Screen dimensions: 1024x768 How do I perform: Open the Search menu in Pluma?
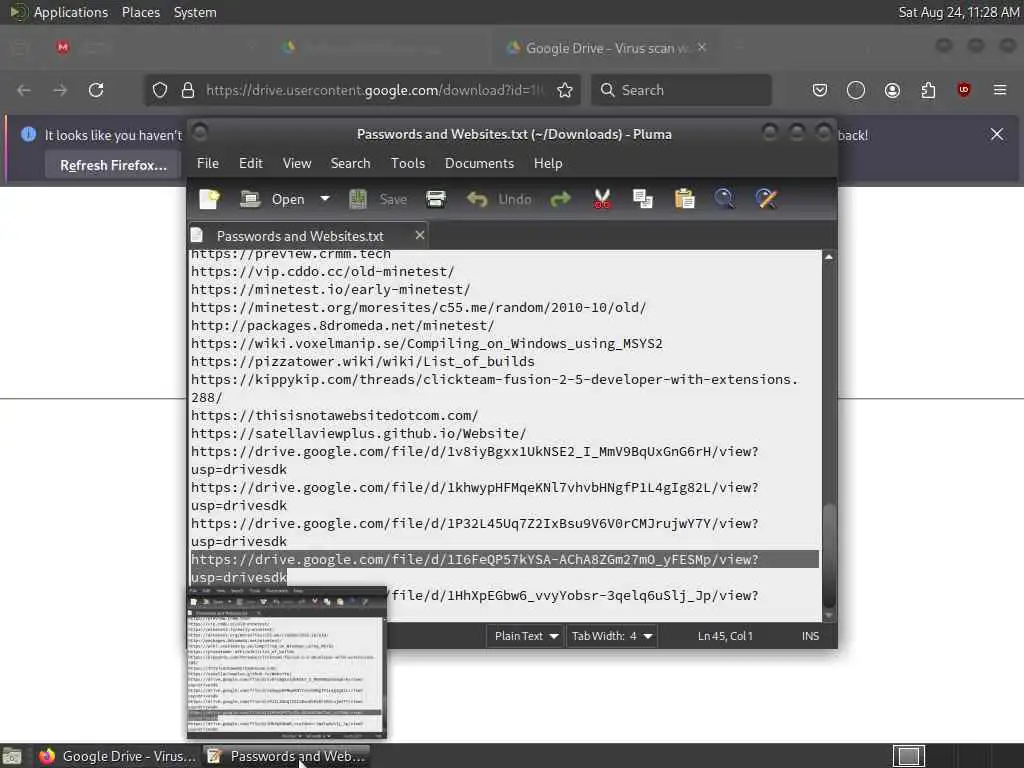[350, 163]
